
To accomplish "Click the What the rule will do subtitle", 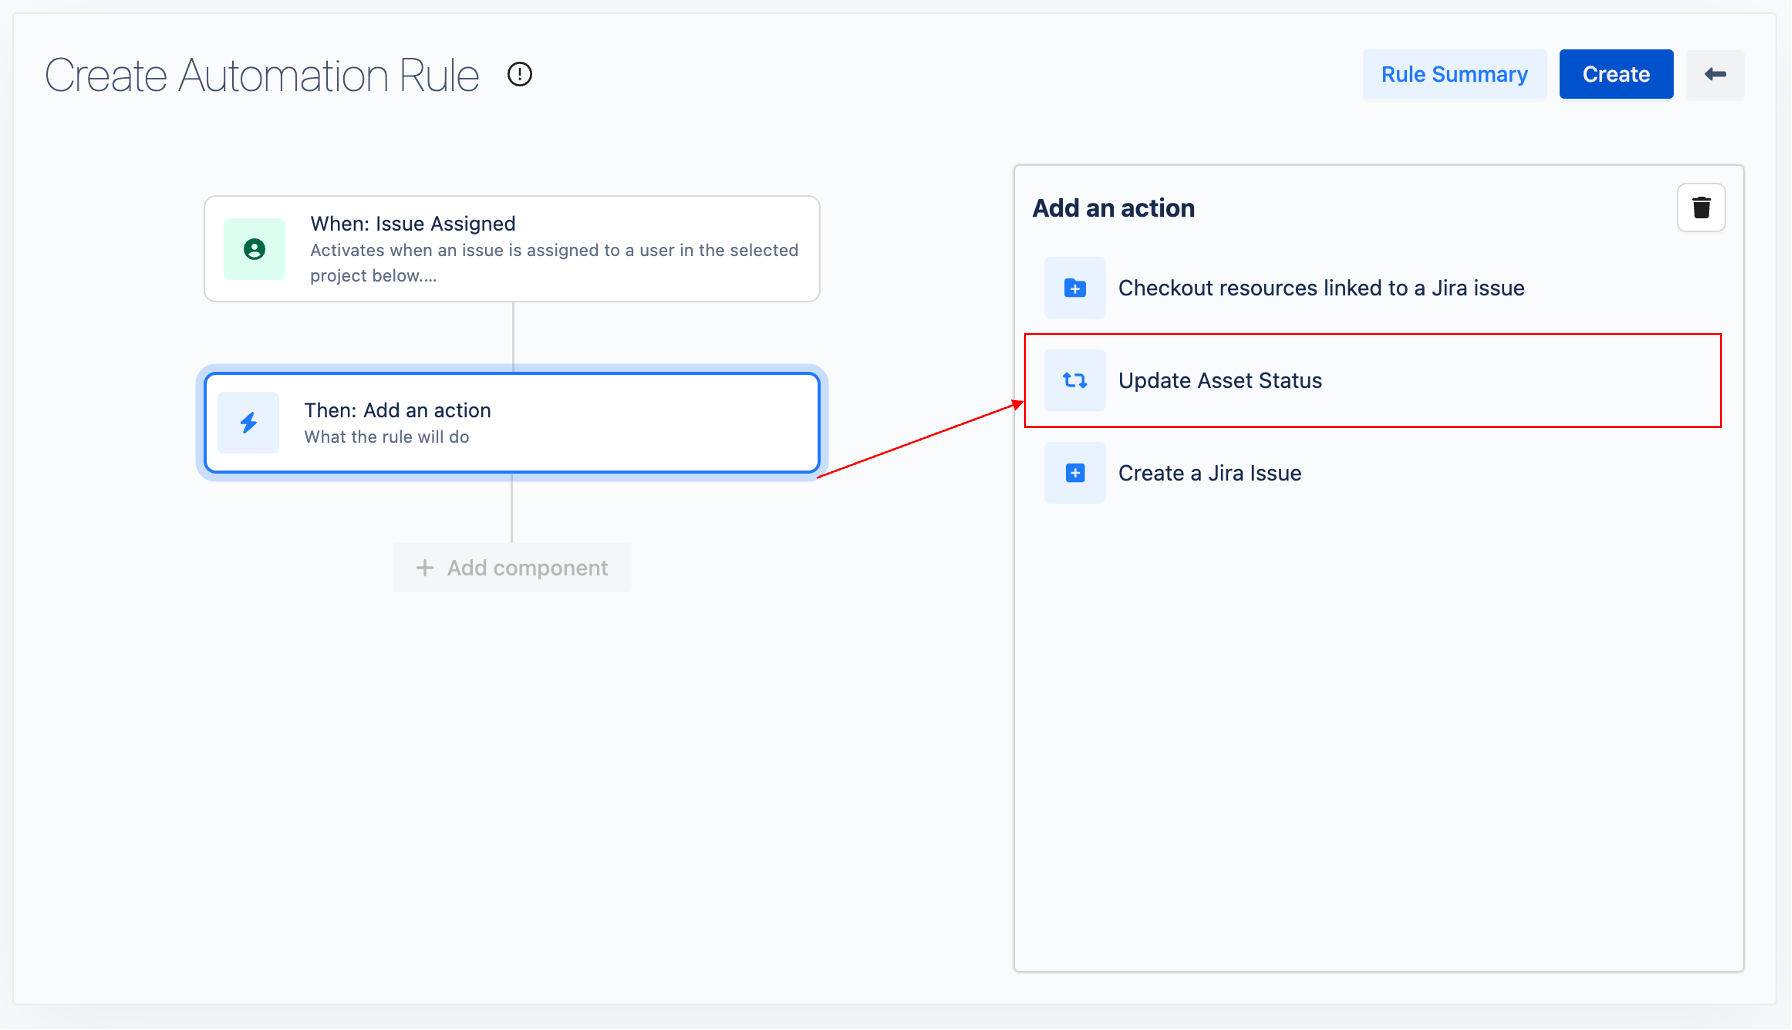I will pyautogui.click(x=386, y=437).
